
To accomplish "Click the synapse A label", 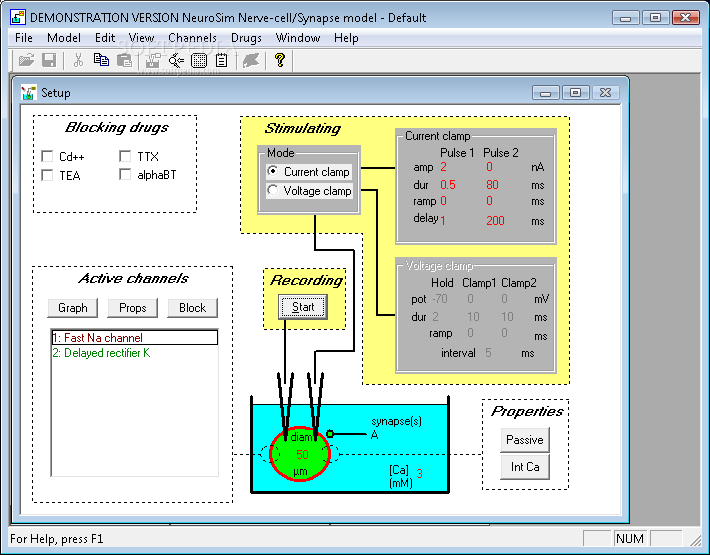I will pos(374,435).
